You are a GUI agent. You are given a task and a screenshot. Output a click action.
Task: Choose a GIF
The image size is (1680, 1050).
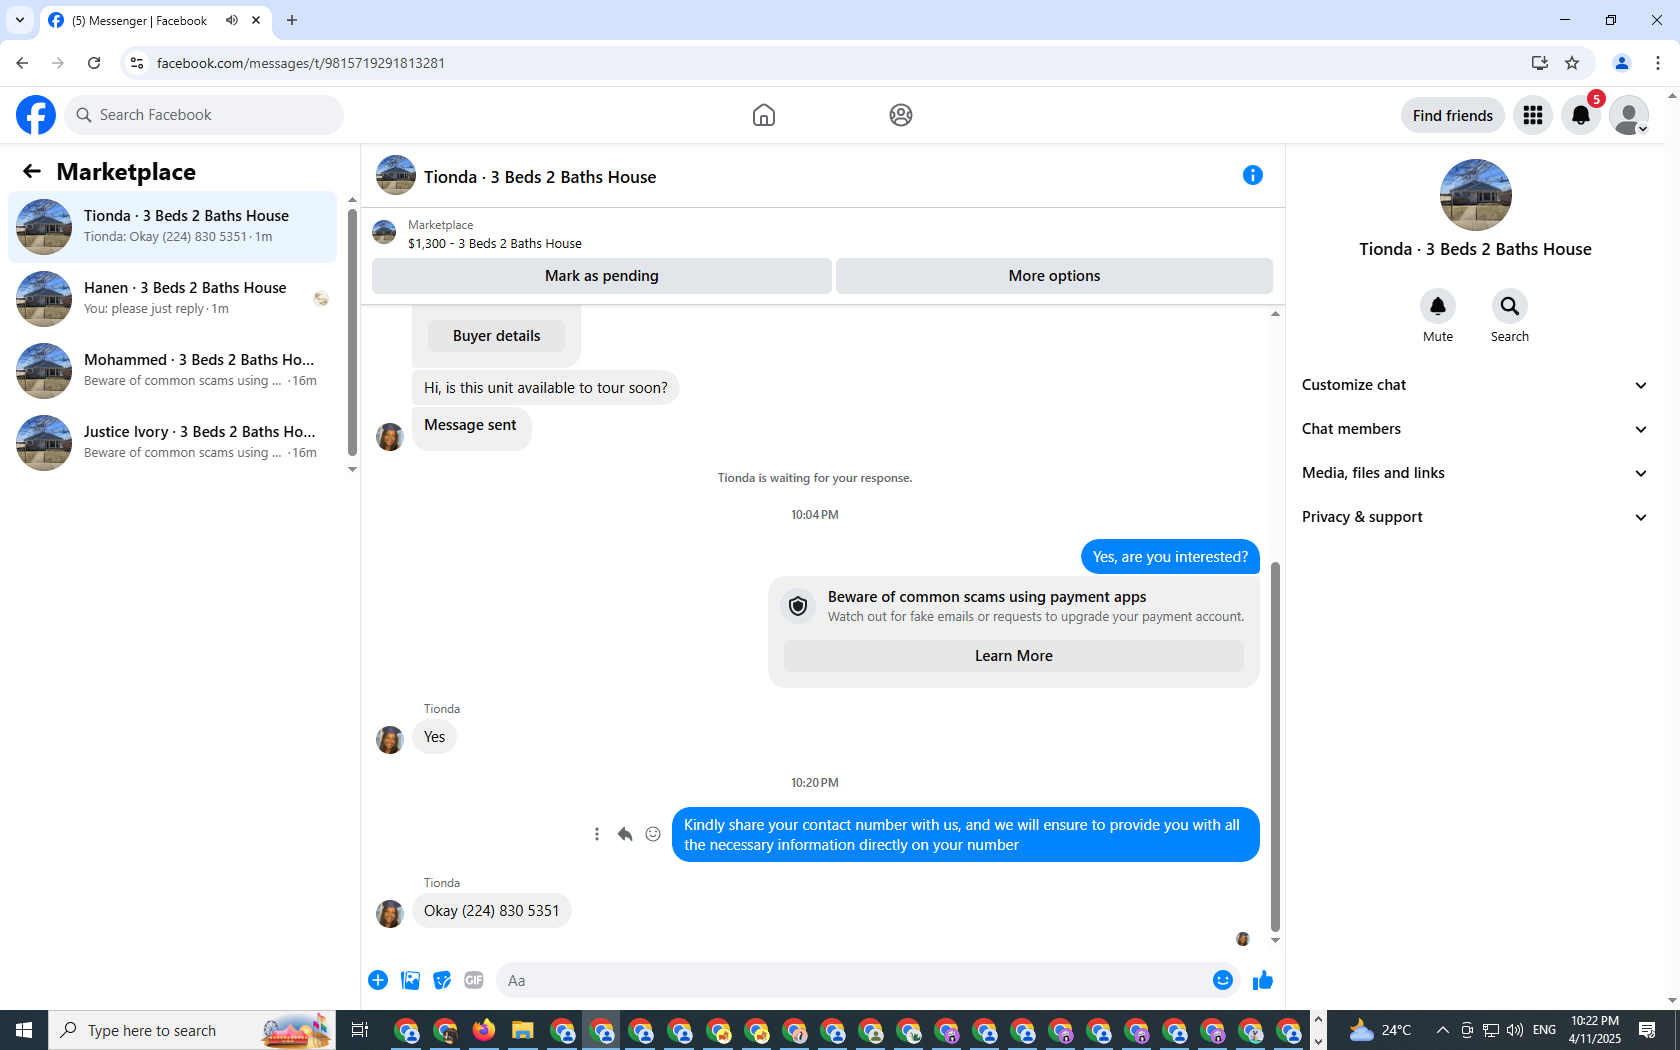point(474,980)
